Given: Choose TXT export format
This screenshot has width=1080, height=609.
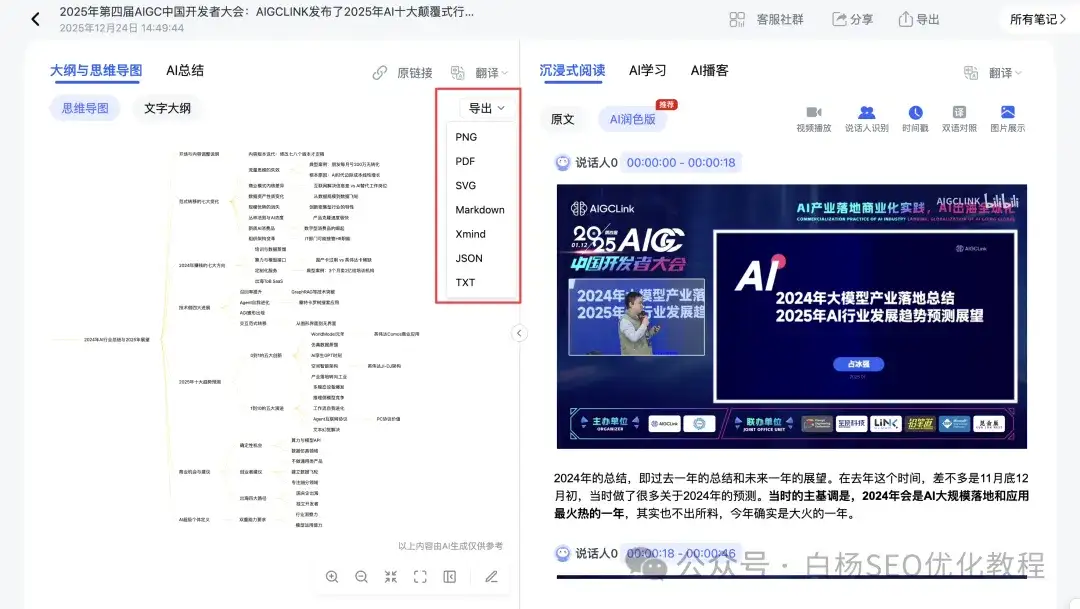Looking at the screenshot, I should (x=465, y=282).
